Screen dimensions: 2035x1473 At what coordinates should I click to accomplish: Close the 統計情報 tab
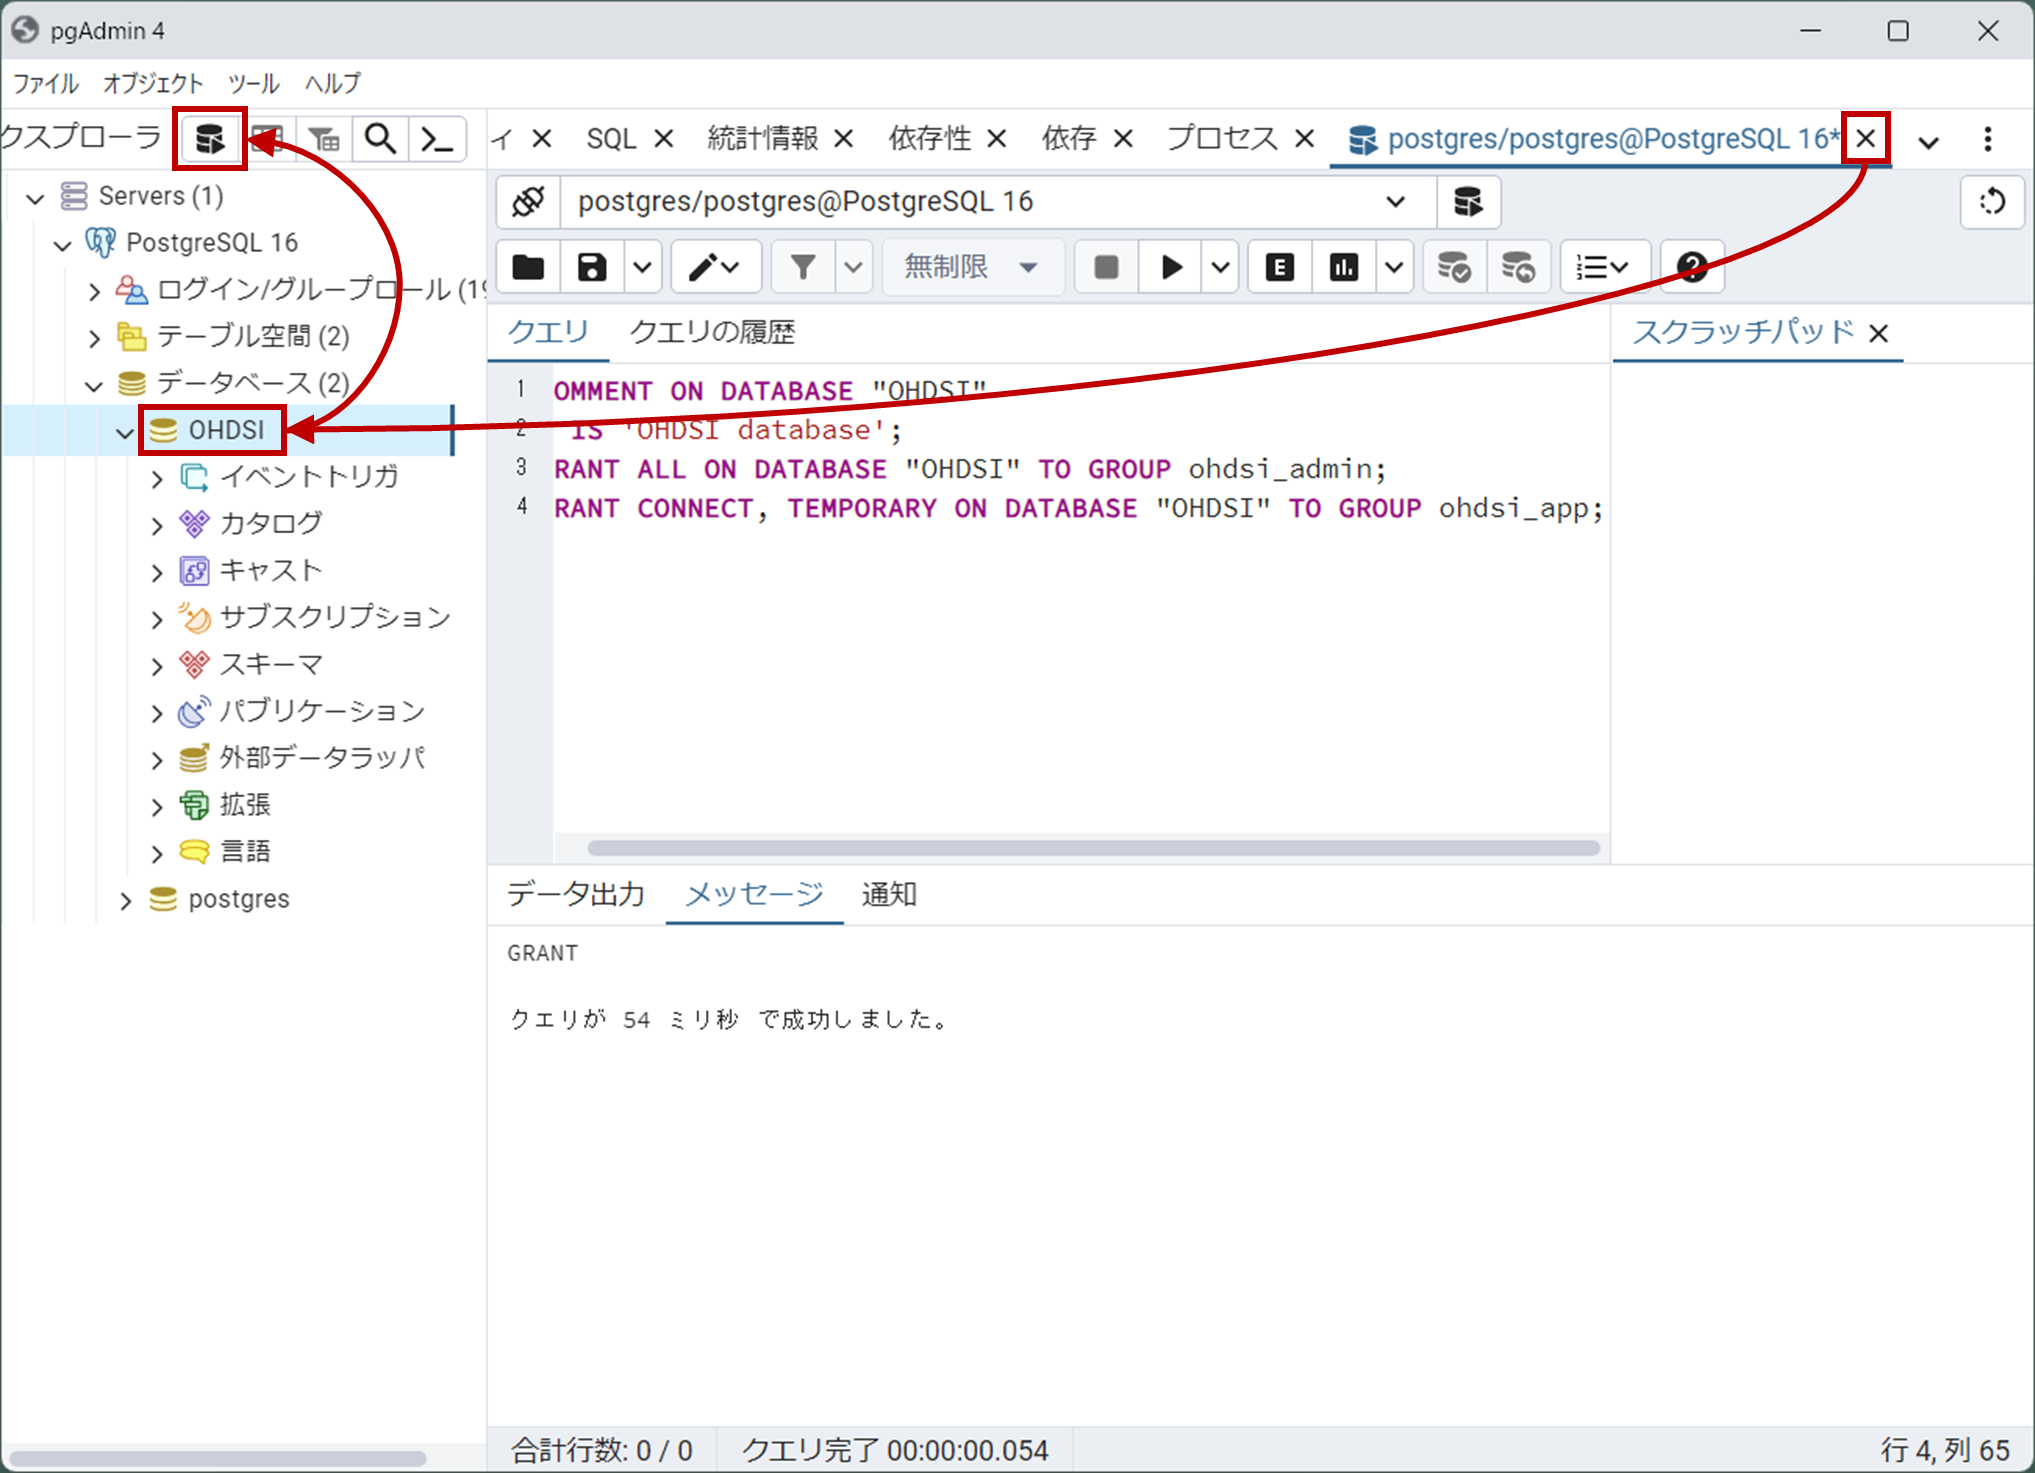[x=844, y=139]
